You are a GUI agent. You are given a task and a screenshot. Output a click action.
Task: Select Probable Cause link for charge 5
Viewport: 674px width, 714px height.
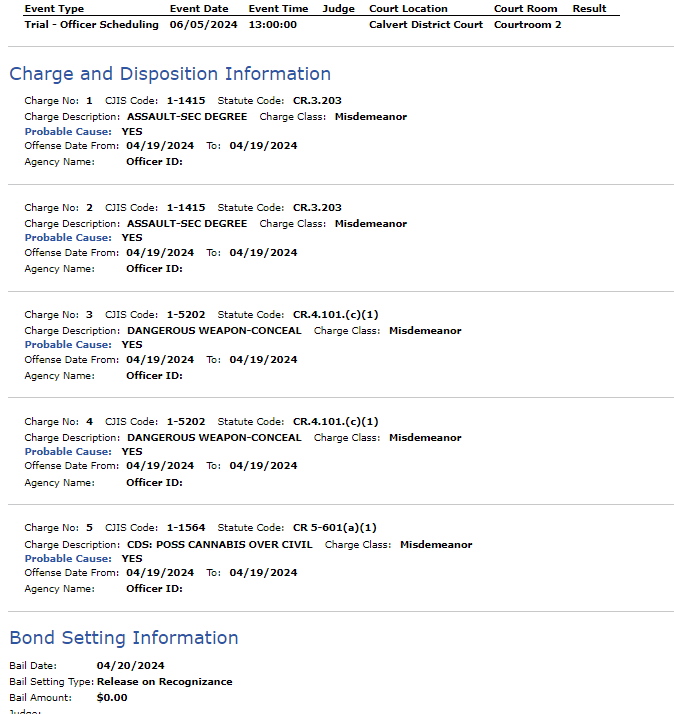(68, 559)
